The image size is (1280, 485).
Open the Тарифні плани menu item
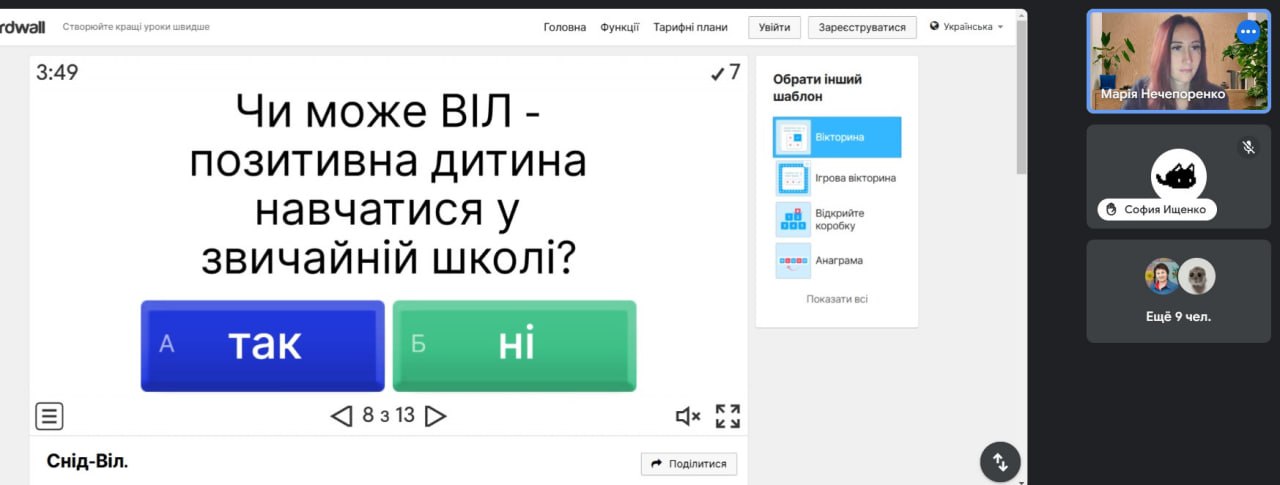(690, 27)
